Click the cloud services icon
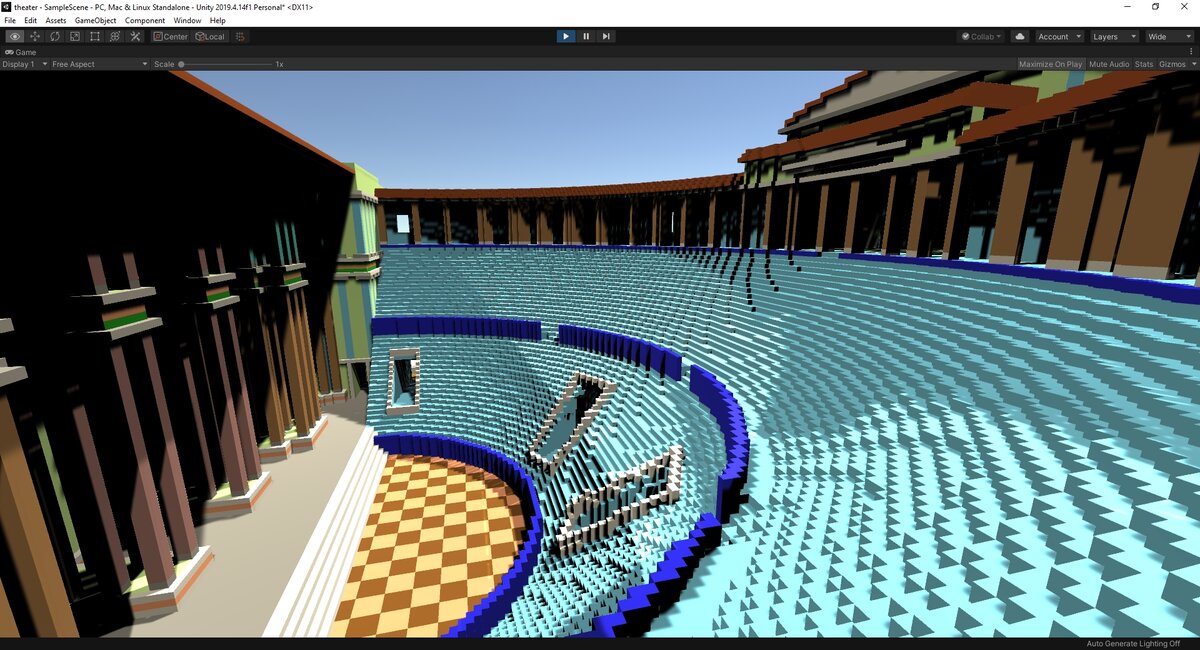 [x=1019, y=36]
